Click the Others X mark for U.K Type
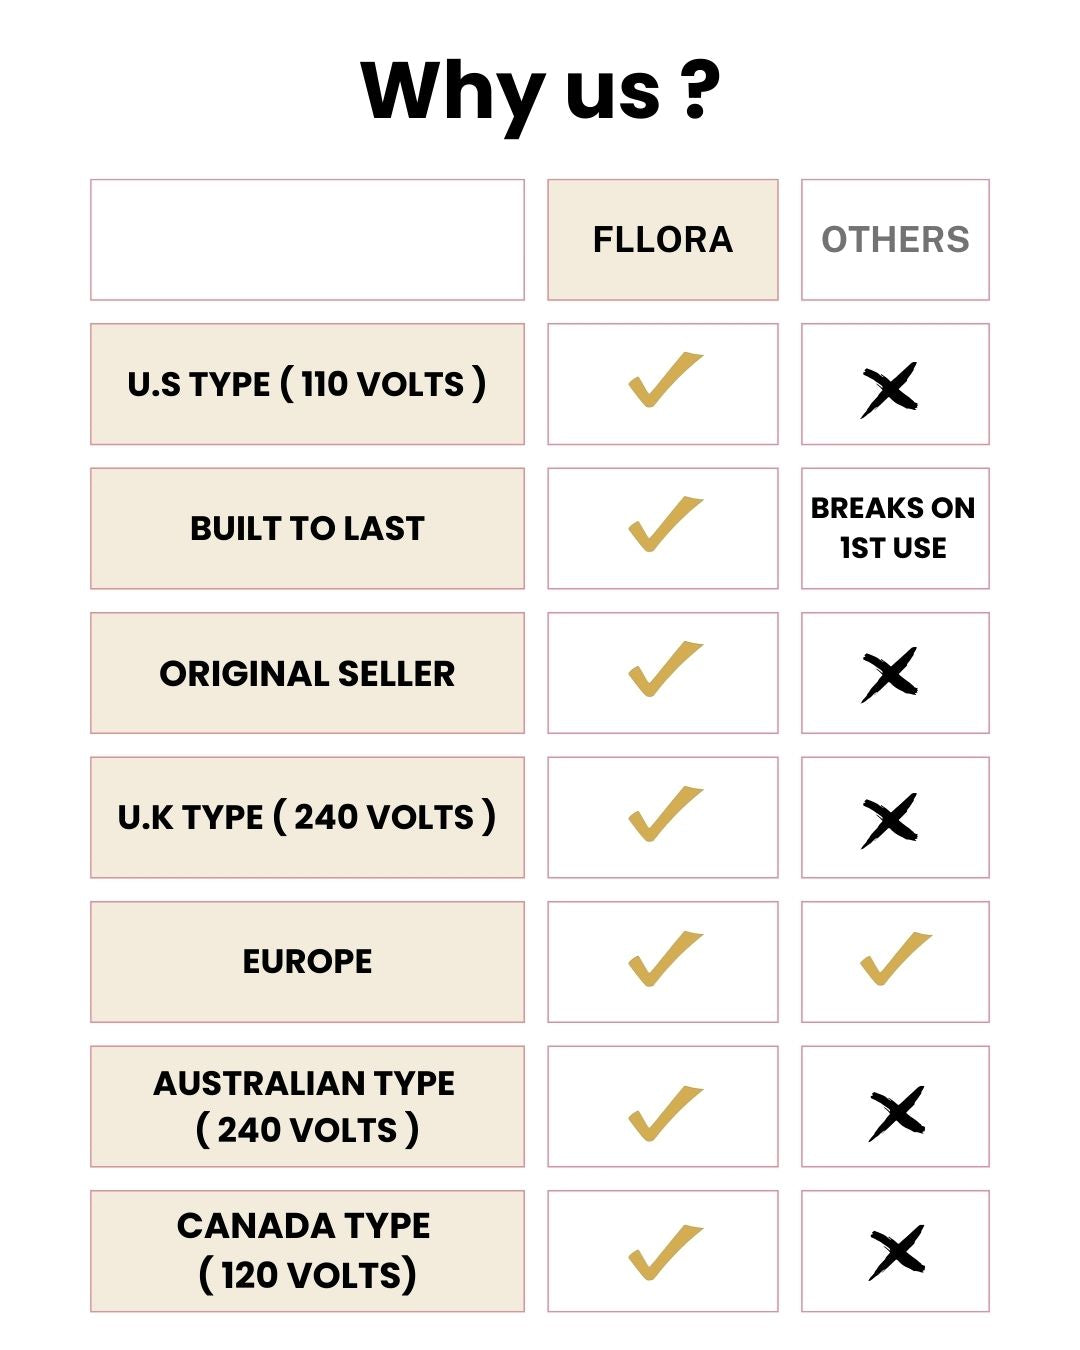 click(x=889, y=820)
